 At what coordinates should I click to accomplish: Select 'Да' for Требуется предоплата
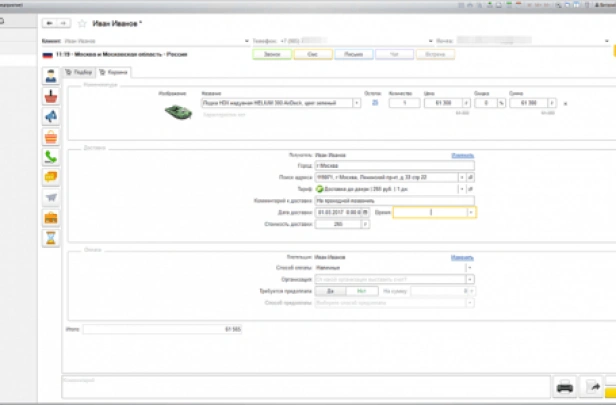(330, 290)
